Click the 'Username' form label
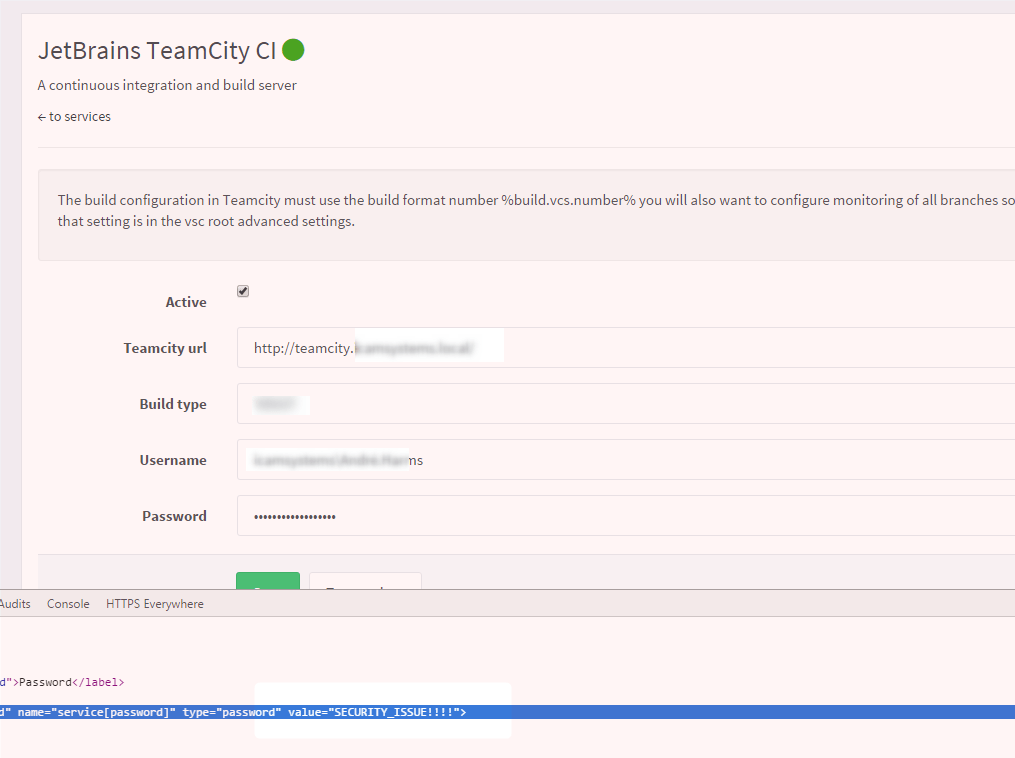The width and height of the screenshot is (1015, 758). pos(173,460)
